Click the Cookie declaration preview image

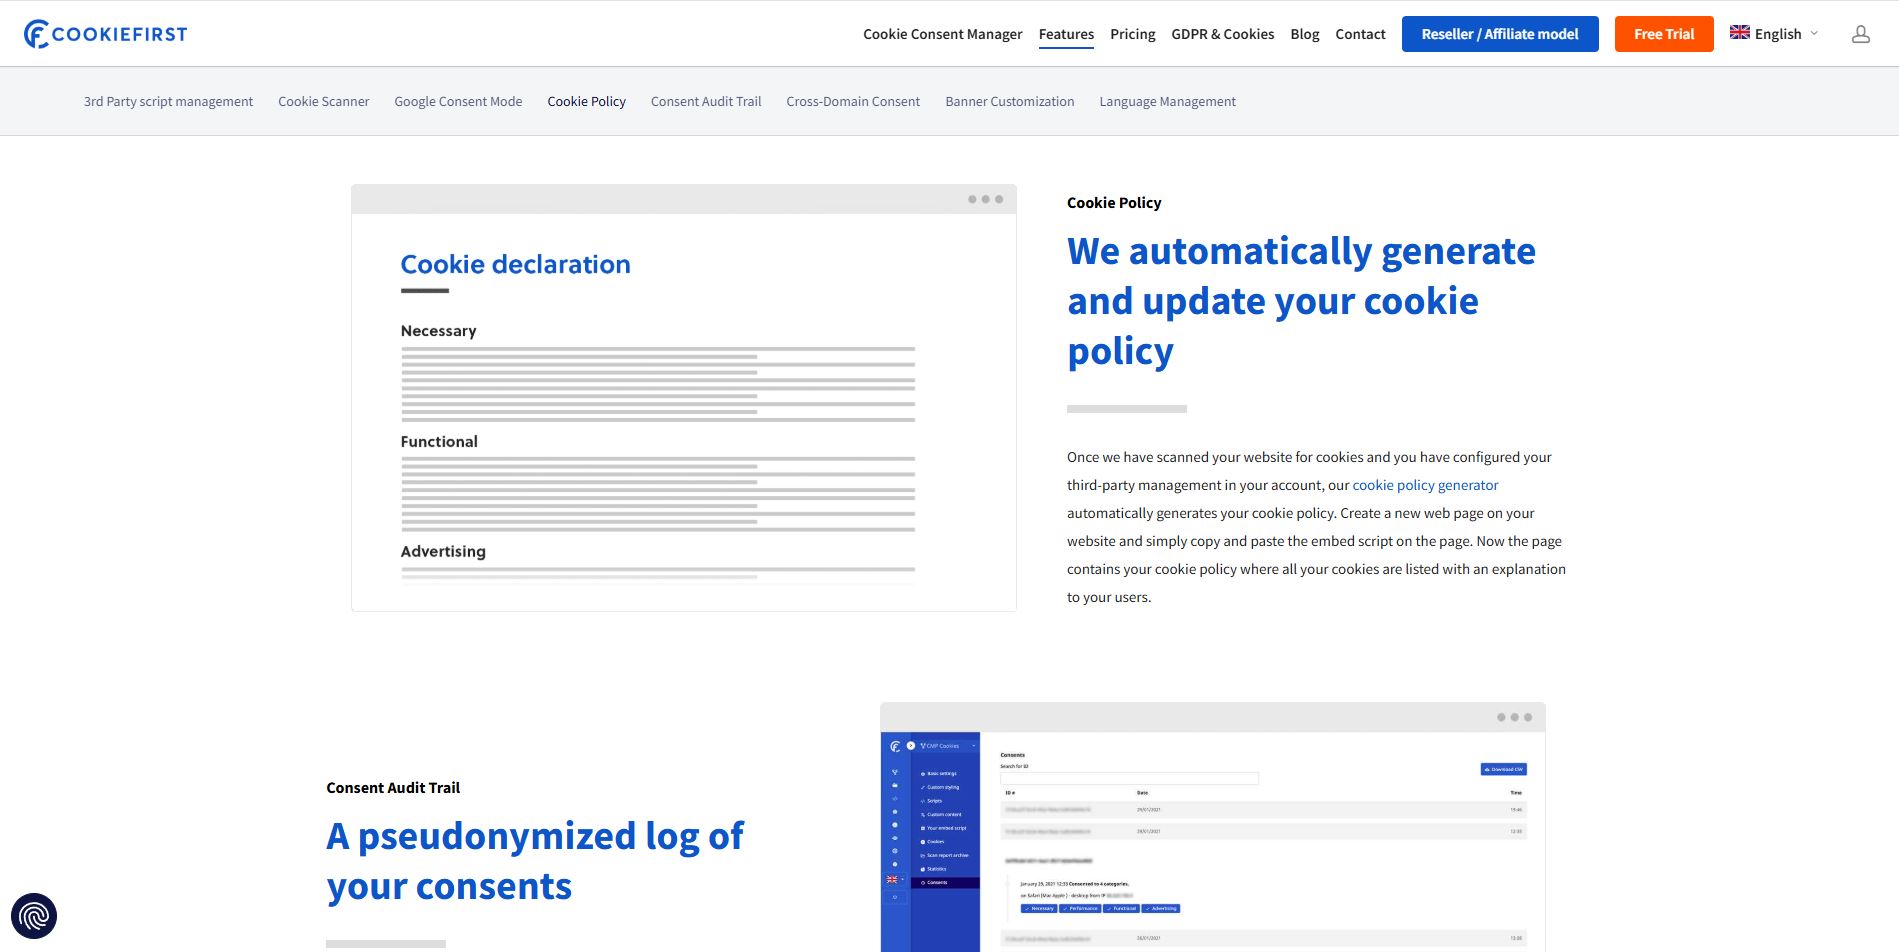pyautogui.click(x=684, y=398)
